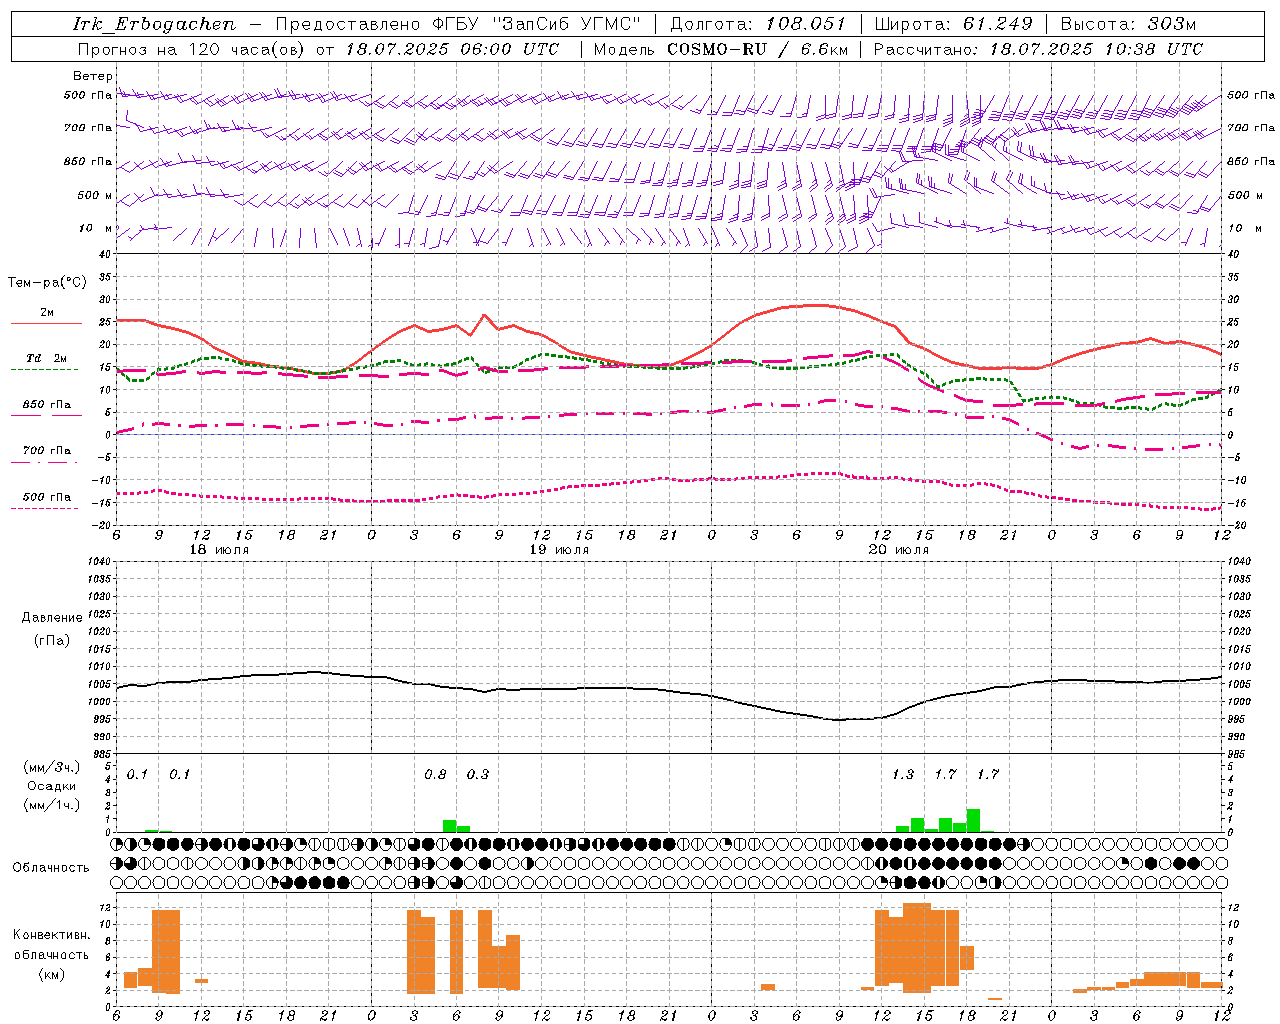Click the Td 2м legend entry
The width and height of the screenshot is (1280, 1024).
pos(46,358)
